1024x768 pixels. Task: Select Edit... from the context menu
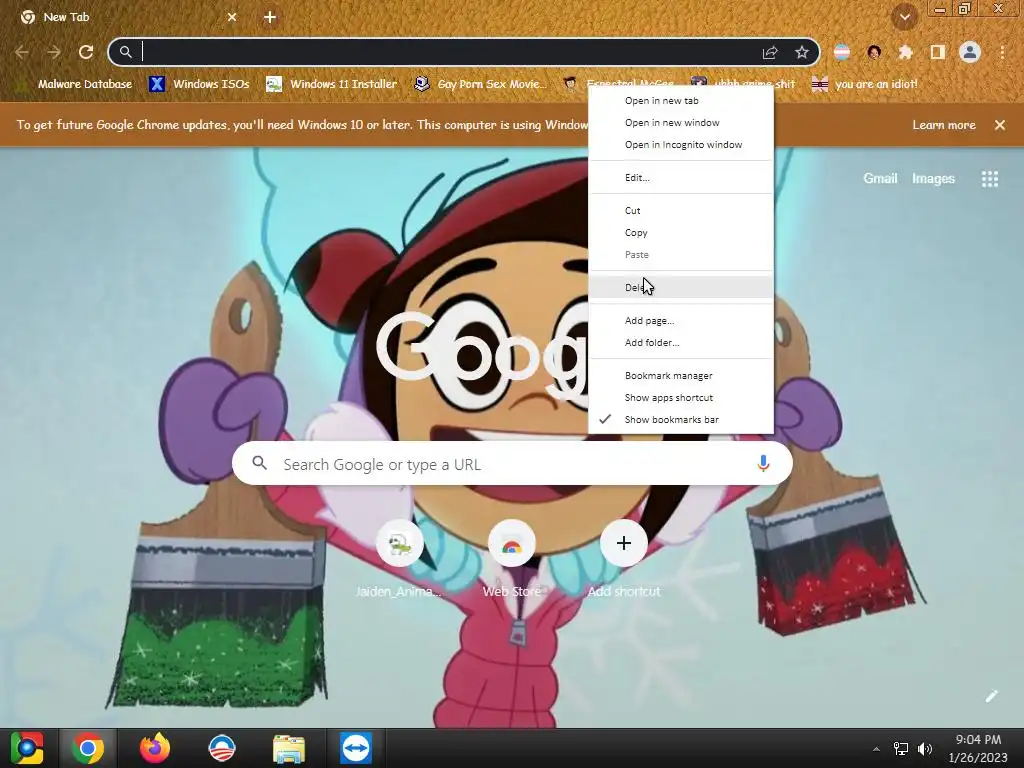pos(681,178)
